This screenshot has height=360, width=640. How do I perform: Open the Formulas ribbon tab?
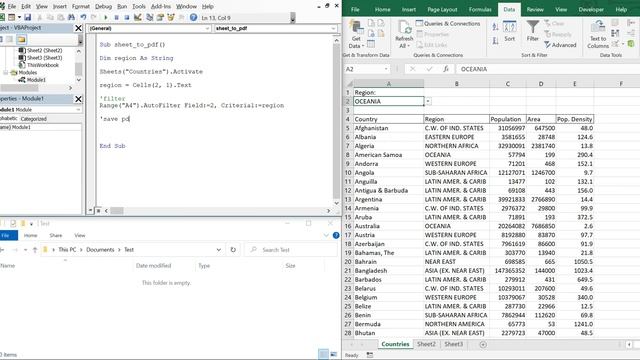pyautogui.click(x=480, y=9)
